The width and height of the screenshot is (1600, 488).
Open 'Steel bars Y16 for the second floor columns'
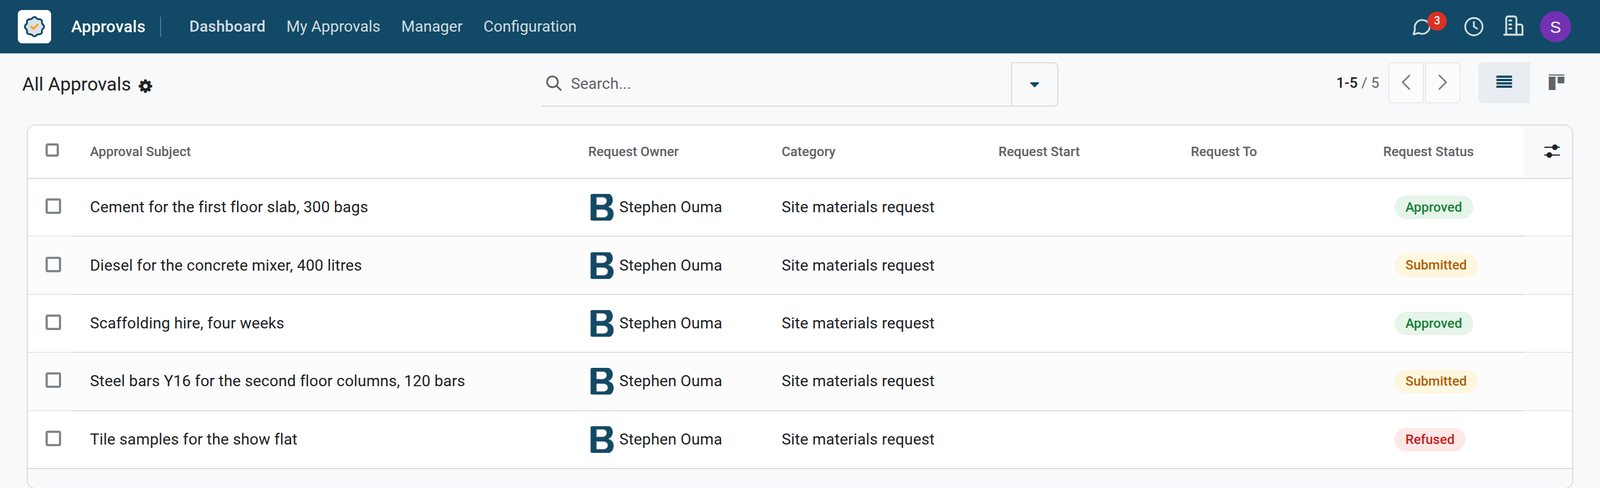(277, 381)
